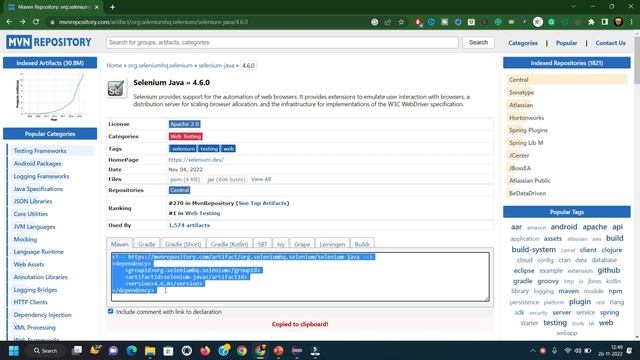This screenshot has width=640, height=360.
Task: Open Windows Start menu
Action: point(13,351)
